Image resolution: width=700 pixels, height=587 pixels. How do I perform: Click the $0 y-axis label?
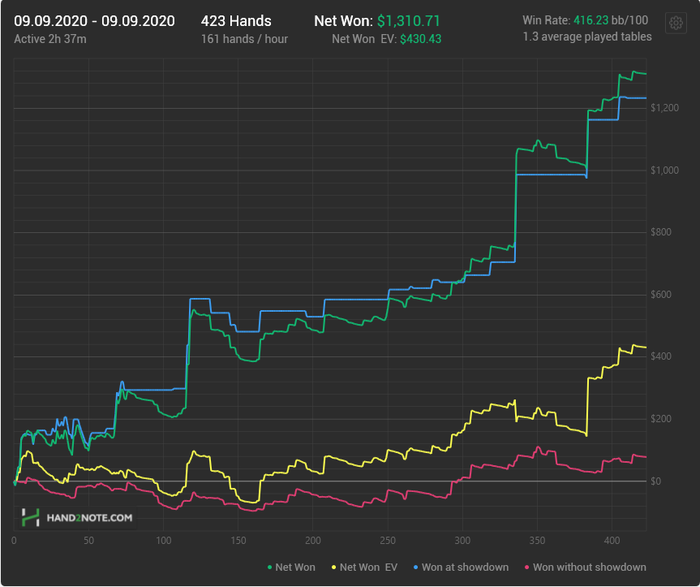(655, 481)
